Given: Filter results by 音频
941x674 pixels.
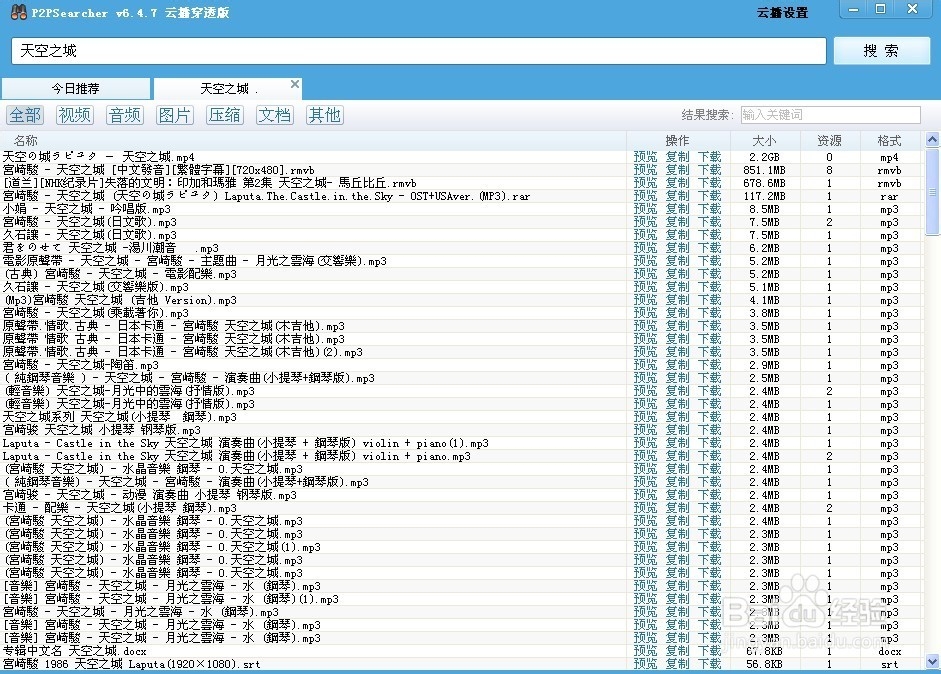Looking at the screenshot, I should [125, 115].
